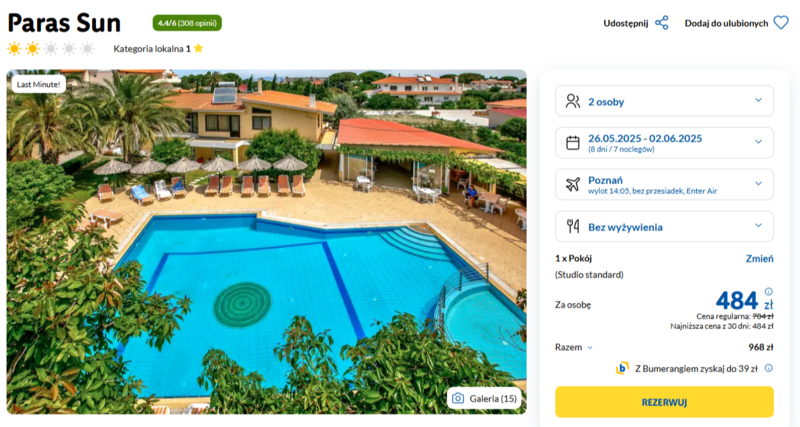Click the yellow REZERWUJ button
Image resolution: width=800 pixels, height=427 pixels.
click(x=664, y=402)
